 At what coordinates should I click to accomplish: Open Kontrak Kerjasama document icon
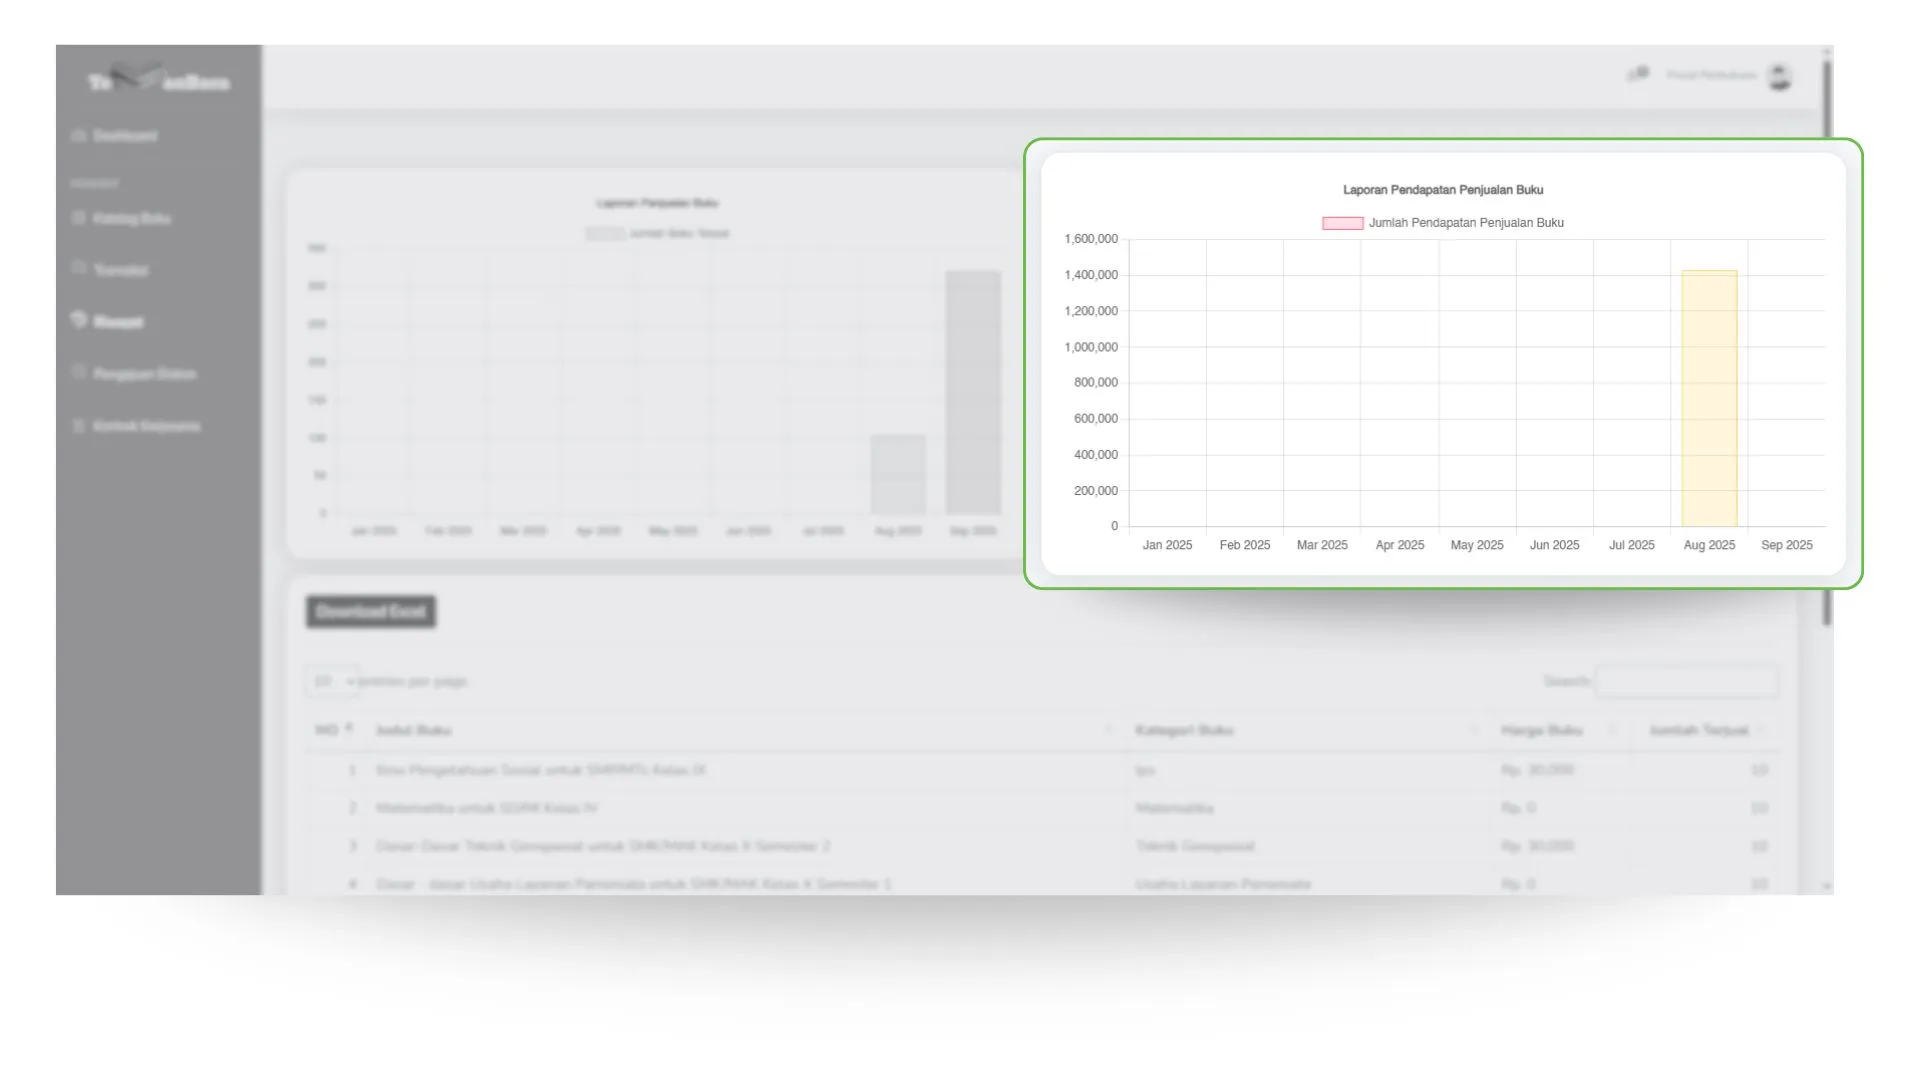(x=79, y=426)
